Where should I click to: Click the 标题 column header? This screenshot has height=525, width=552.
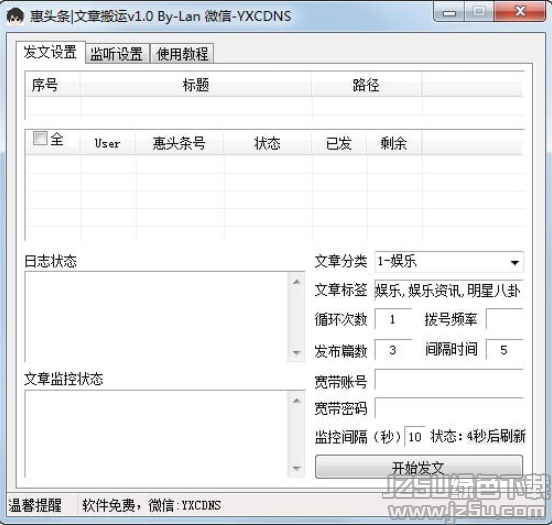pos(196,85)
